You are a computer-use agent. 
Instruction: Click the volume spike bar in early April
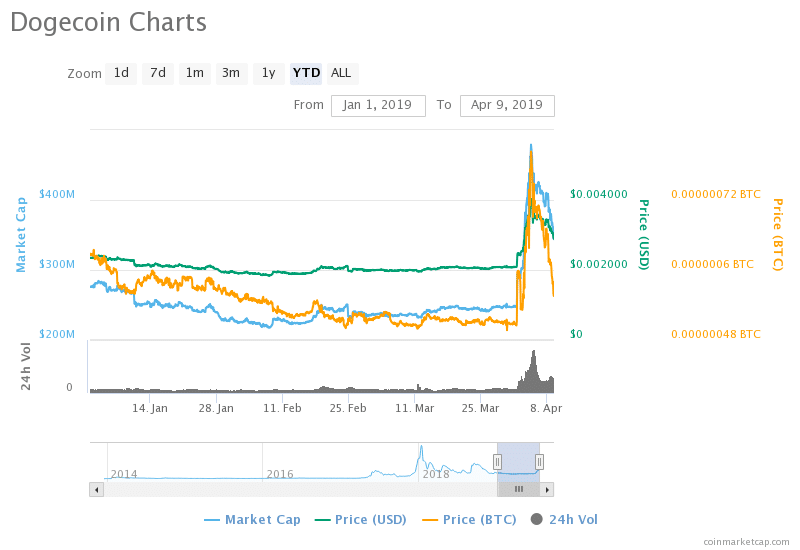[534, 371]
